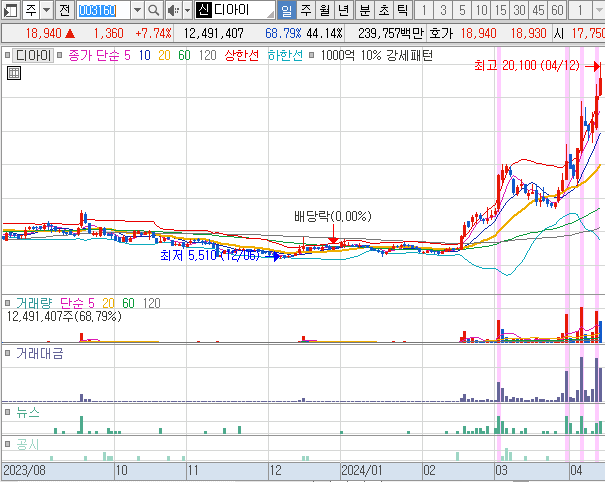This screenshot has height=482, width=605.
Task: Toggle the square marker before 공시
Action: 7,444
